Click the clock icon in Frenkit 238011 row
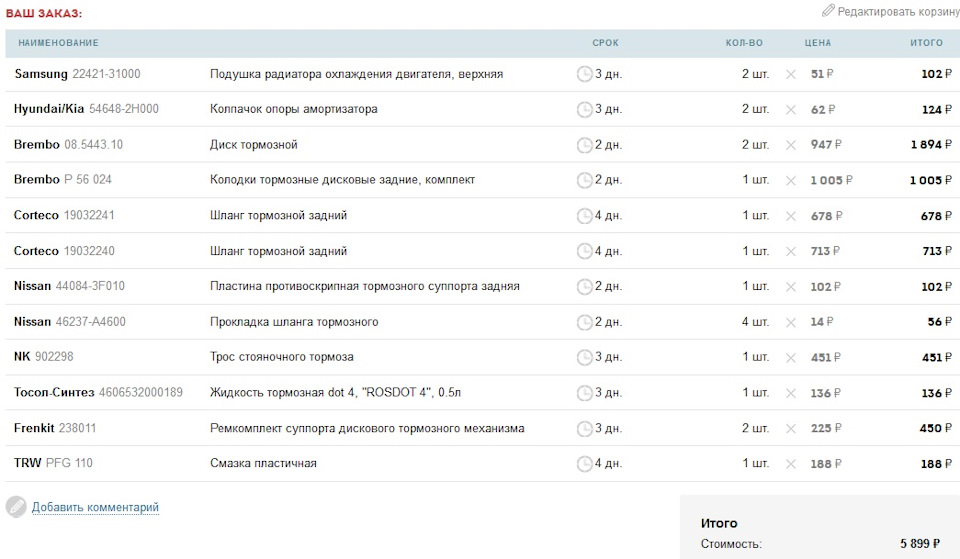This screenshot has height=559, width=960. (x=585, y=429)
